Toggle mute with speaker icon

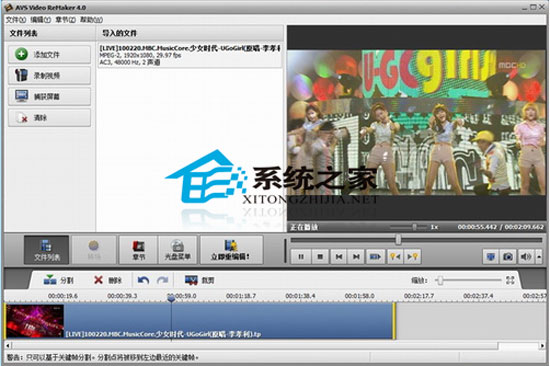click(525, 257)
